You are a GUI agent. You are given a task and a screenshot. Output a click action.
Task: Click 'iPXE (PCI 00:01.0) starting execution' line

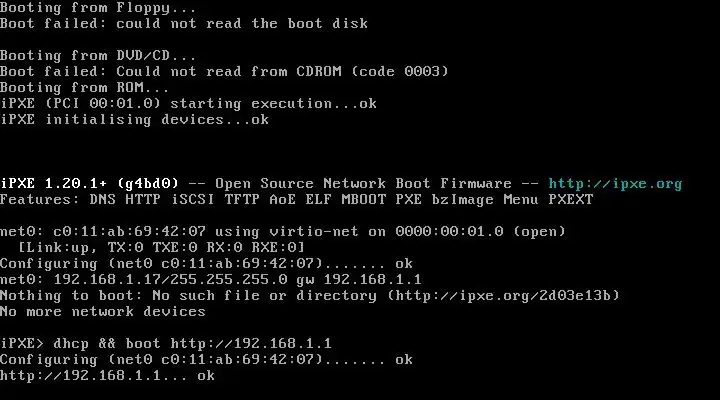point(188,104)
